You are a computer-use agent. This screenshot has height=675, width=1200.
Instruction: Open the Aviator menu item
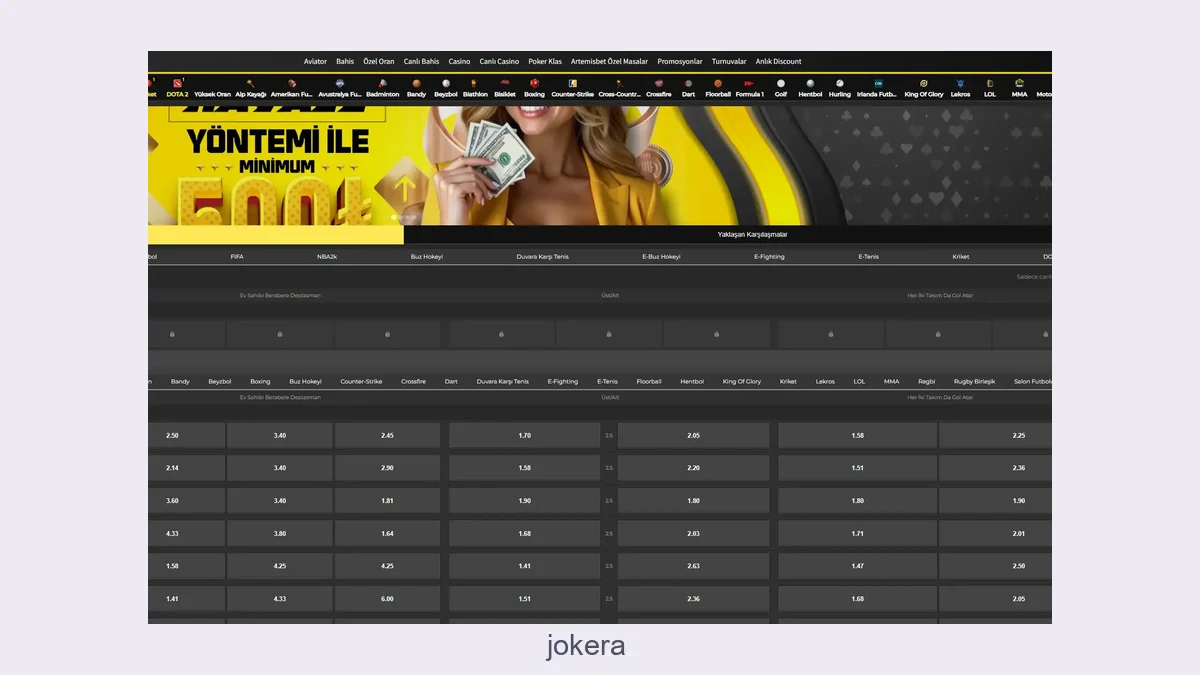click(x=315, y=61)
